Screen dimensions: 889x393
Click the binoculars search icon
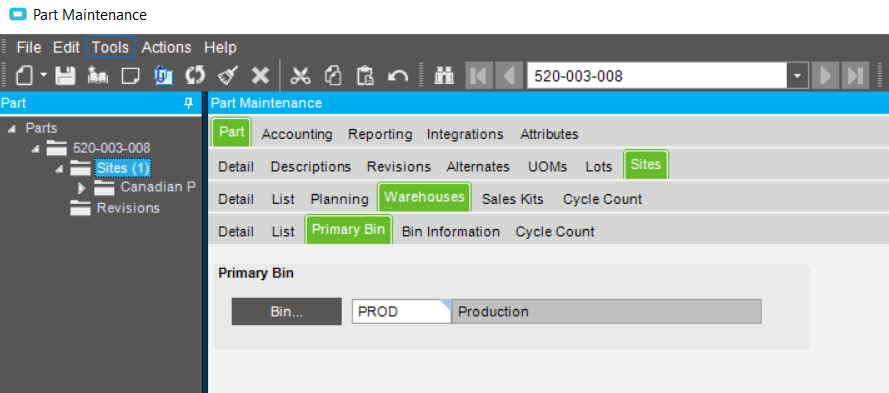coord(444,75)
